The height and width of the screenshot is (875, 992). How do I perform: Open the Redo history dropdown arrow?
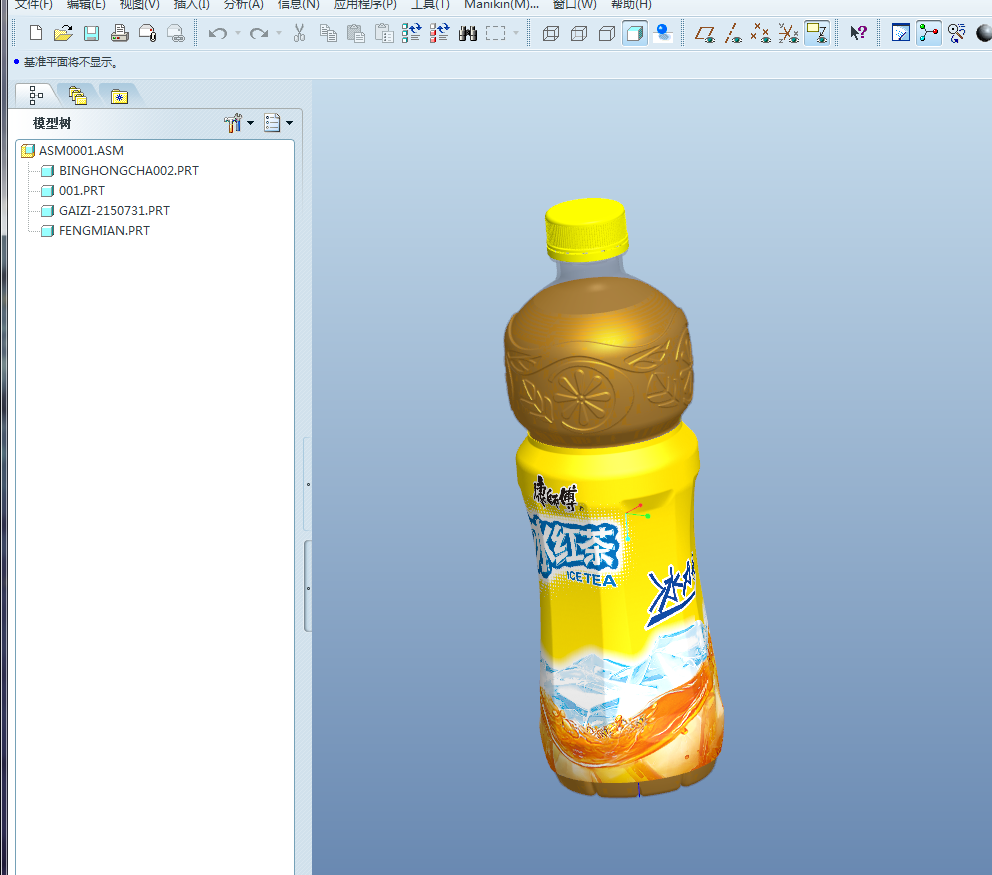click(x=279, y=33)
